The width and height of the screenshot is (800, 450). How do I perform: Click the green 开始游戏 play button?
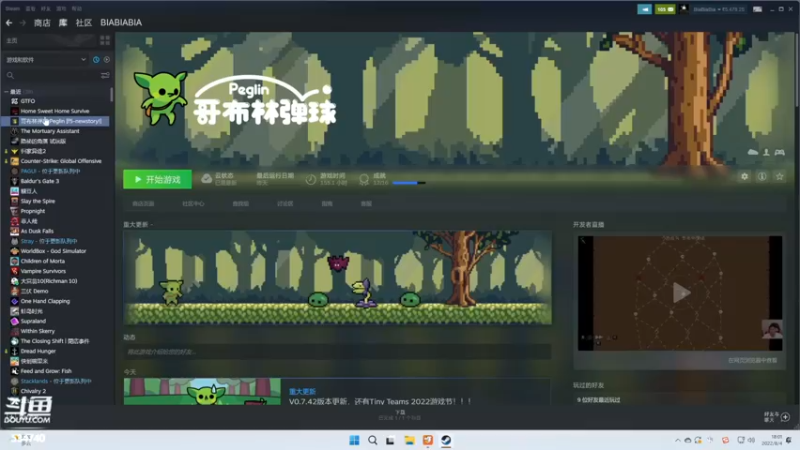click(x=157, y=179)
